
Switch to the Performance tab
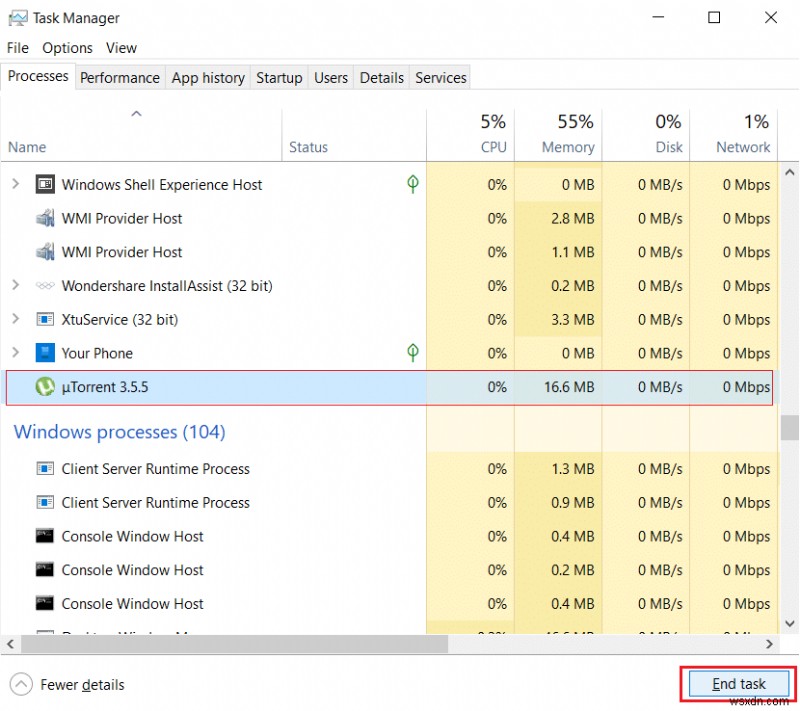click(119, 77)
